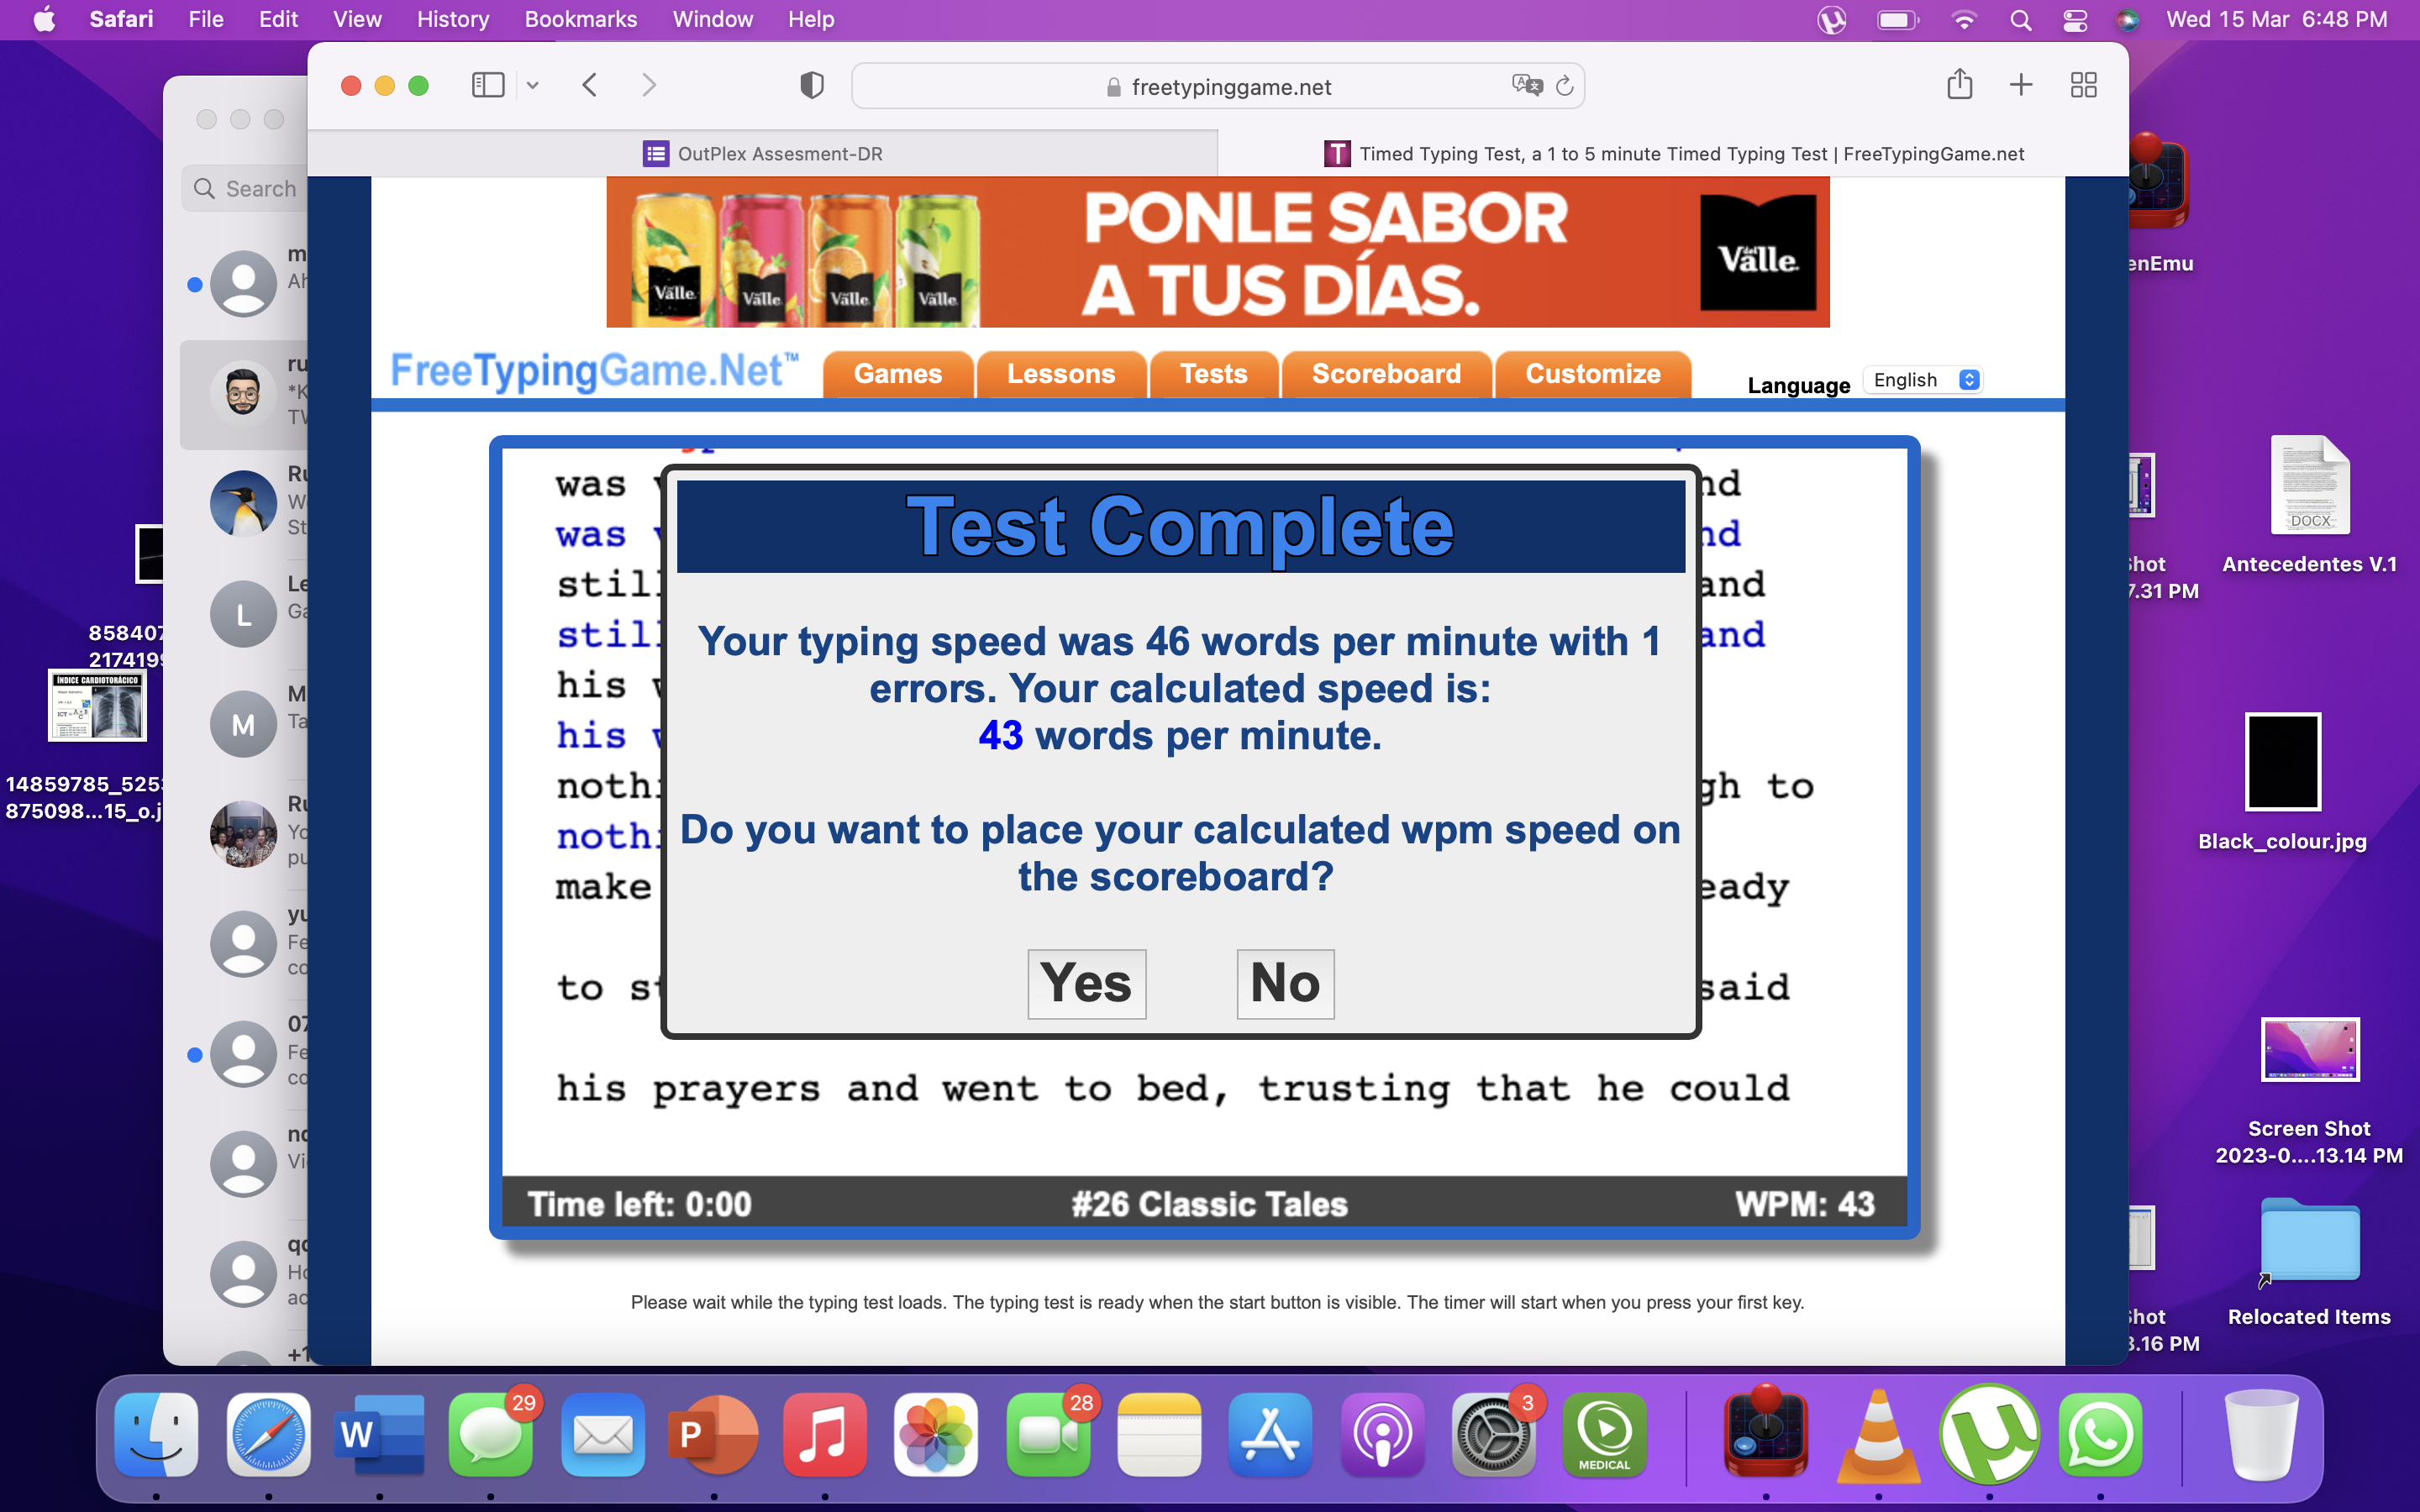Viewport: 2420px width, 1512px height.
Task: Open the Games tab on FreeTypingGame
Action: coord(897,374)
